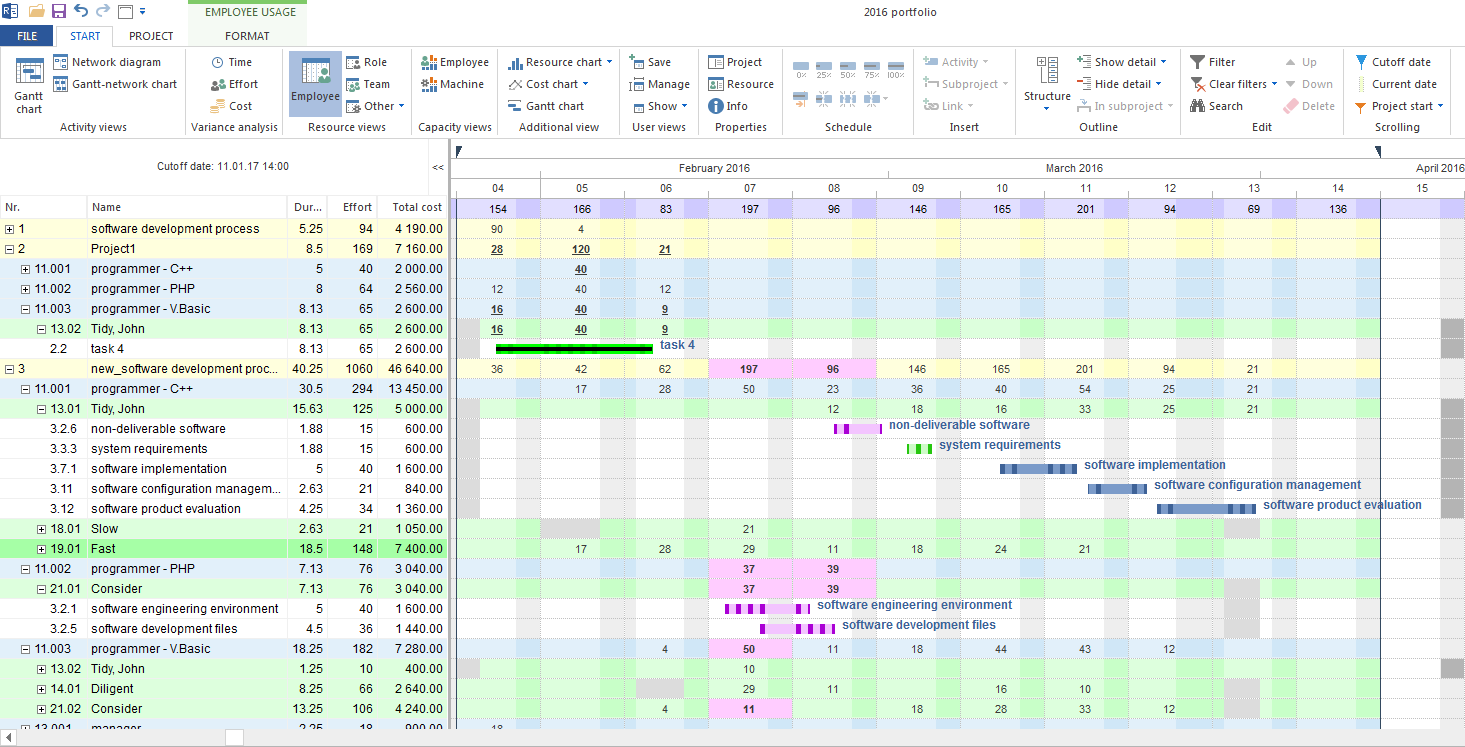The height and width of the screenshot is (747, 1465).
Task: Click the horizontal scrollbar thumb at bottom
Action: tap(234, 737)
